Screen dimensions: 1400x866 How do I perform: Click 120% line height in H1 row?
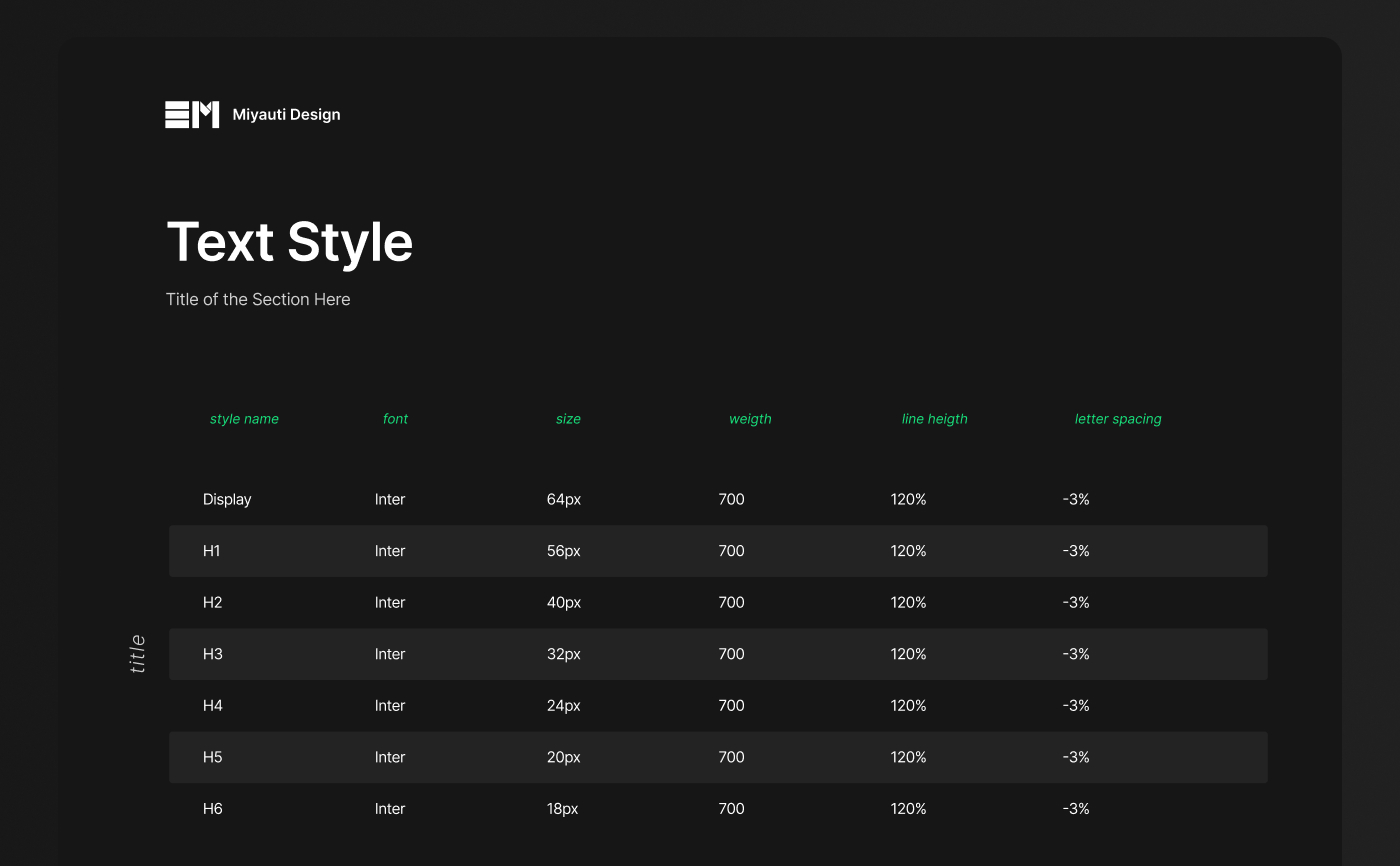point(908,551)
